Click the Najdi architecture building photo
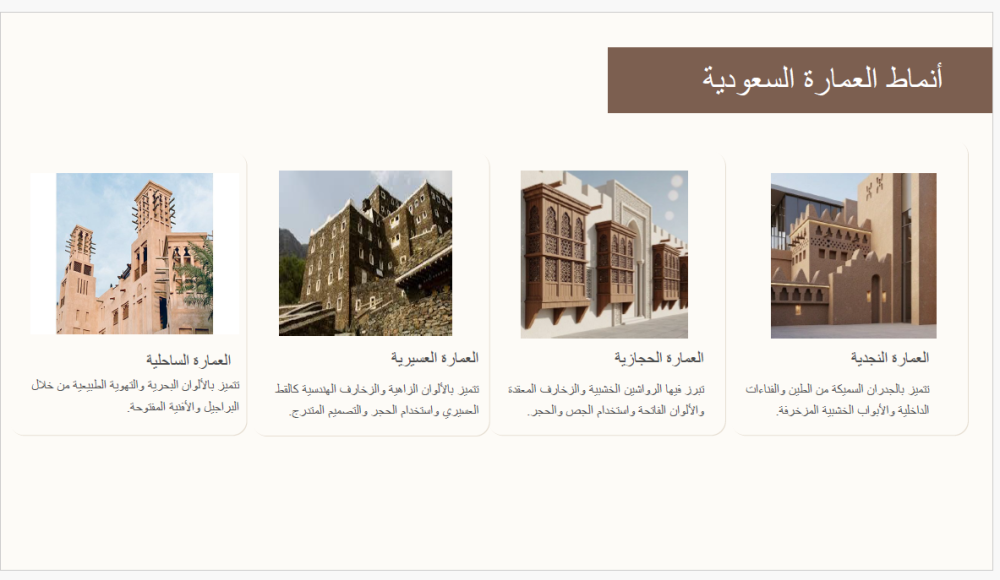The image size is (1000, 580). click(853, 255)
